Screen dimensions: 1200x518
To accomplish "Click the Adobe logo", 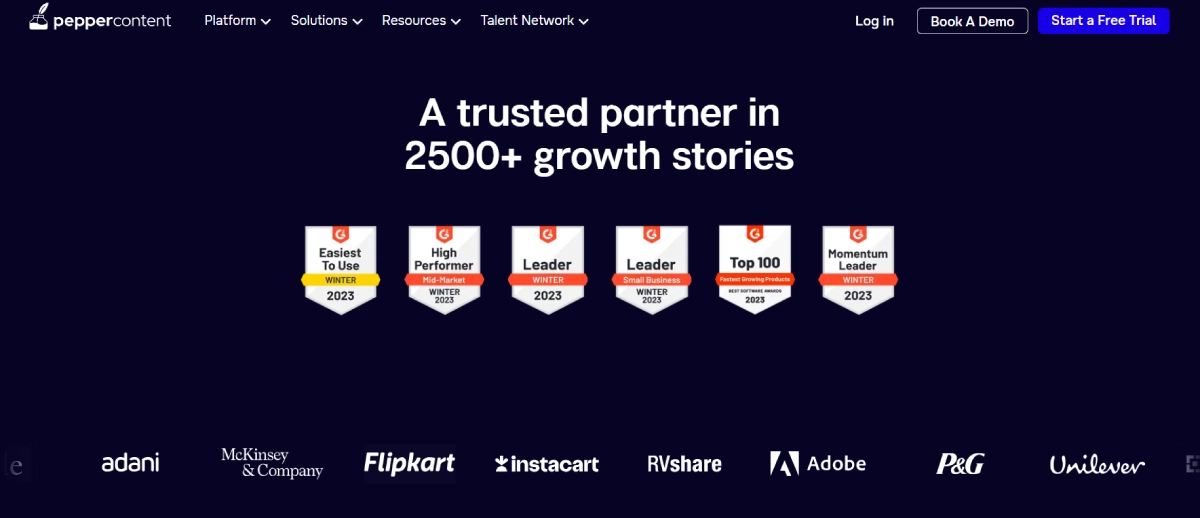I will tap(817, 463).
